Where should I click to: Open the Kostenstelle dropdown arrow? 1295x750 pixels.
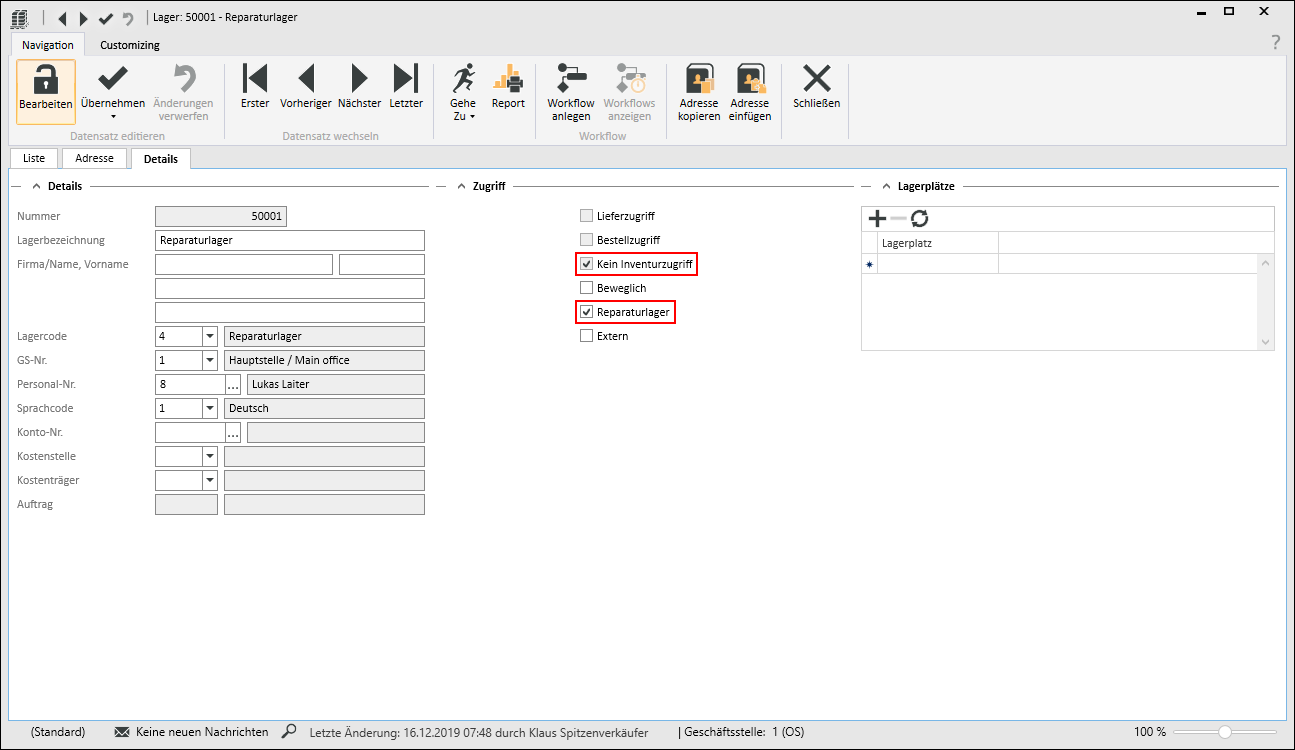click(210, 457)
